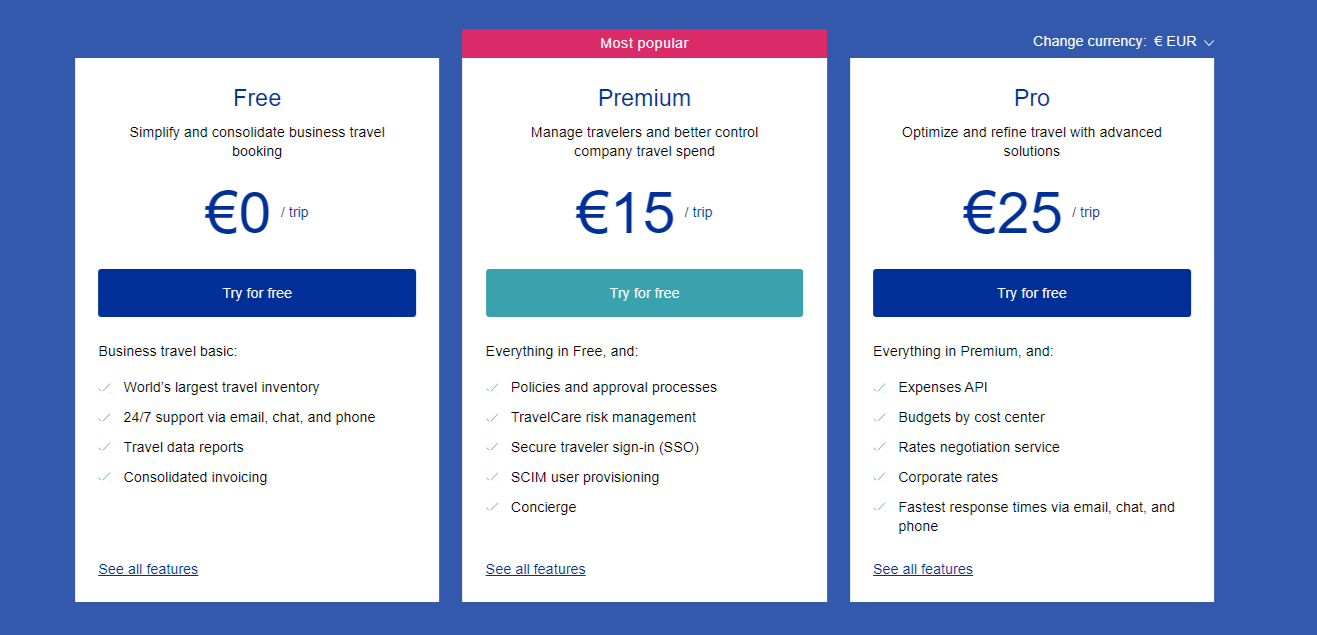Viewport: 1317px width, 635px height.
Task: Click the checkmark beside Consolidated invoicing
Action: [x=104, y=477]
